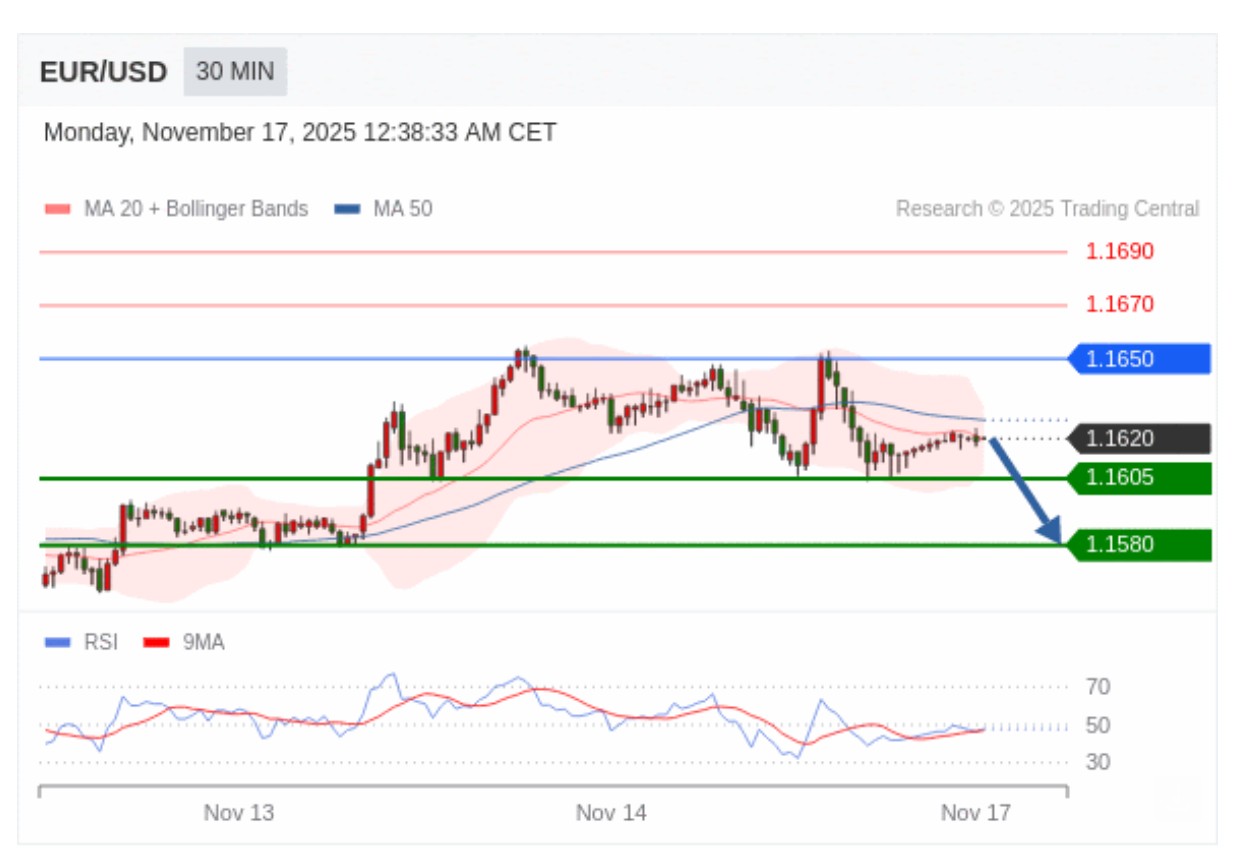The width and height of the screenshot is (1236, 862).
Task: Click the blue downward trend arrow
Action: (1026, 492)
